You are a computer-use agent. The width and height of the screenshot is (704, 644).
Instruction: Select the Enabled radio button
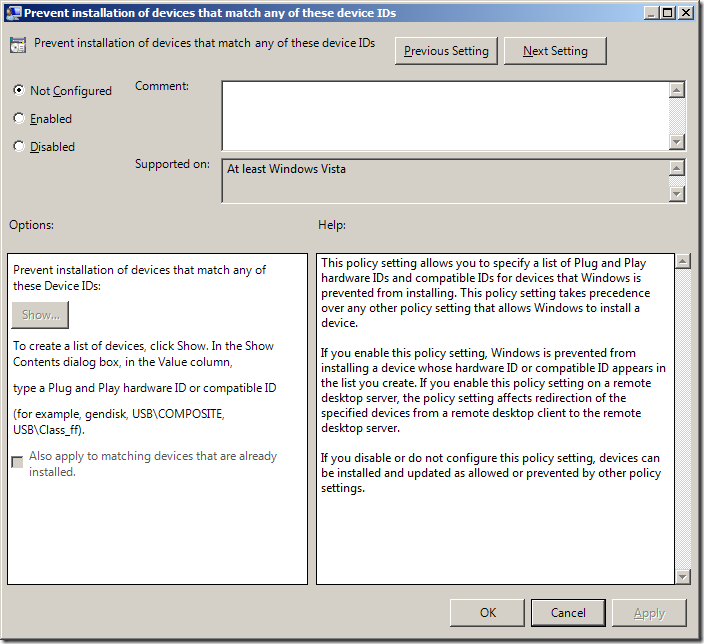(19, 118)
